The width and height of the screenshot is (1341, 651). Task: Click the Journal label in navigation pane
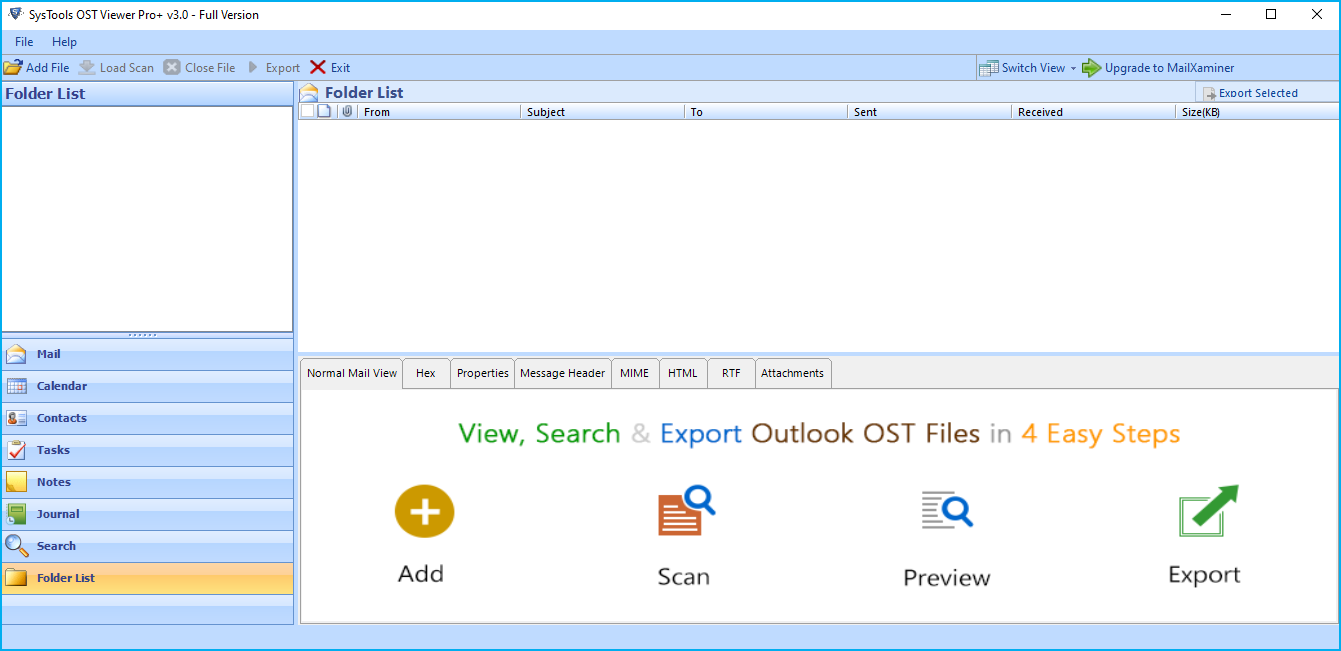click(58, 514)
